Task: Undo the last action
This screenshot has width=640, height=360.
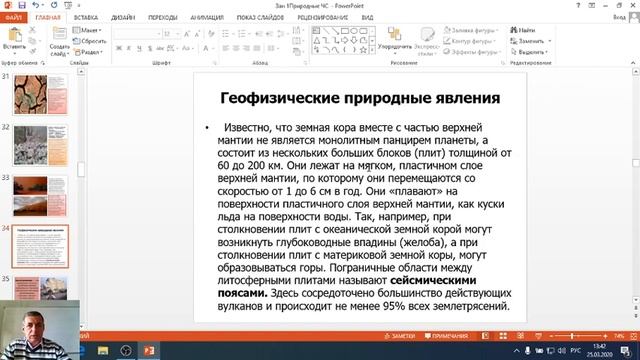Action: (36, 5)
